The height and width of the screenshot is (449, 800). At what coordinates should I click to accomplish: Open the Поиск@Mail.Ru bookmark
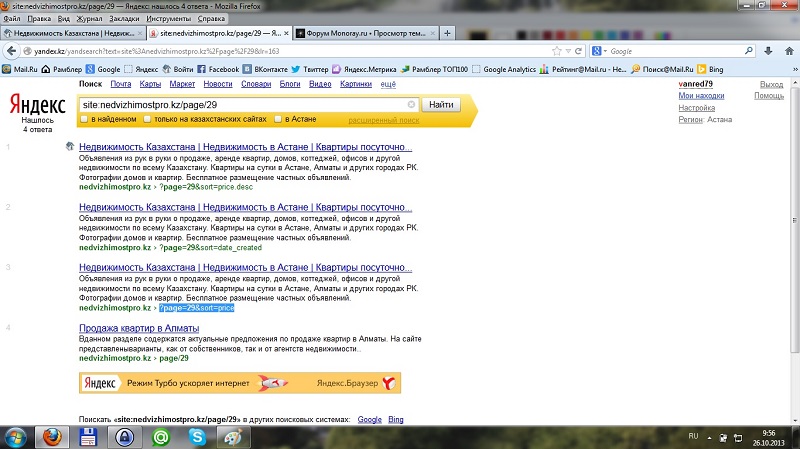coord(662,69)
